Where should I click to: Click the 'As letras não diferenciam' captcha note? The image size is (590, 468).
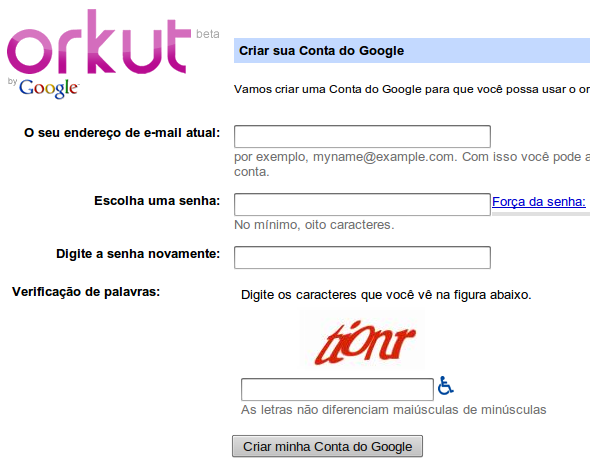[394, 410]
